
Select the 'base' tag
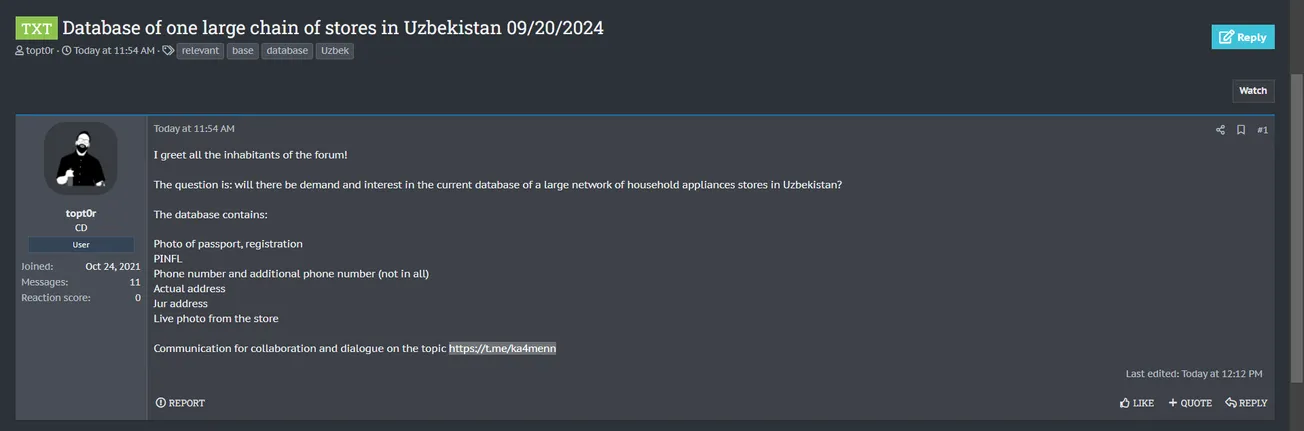click(x=242, y=50)
